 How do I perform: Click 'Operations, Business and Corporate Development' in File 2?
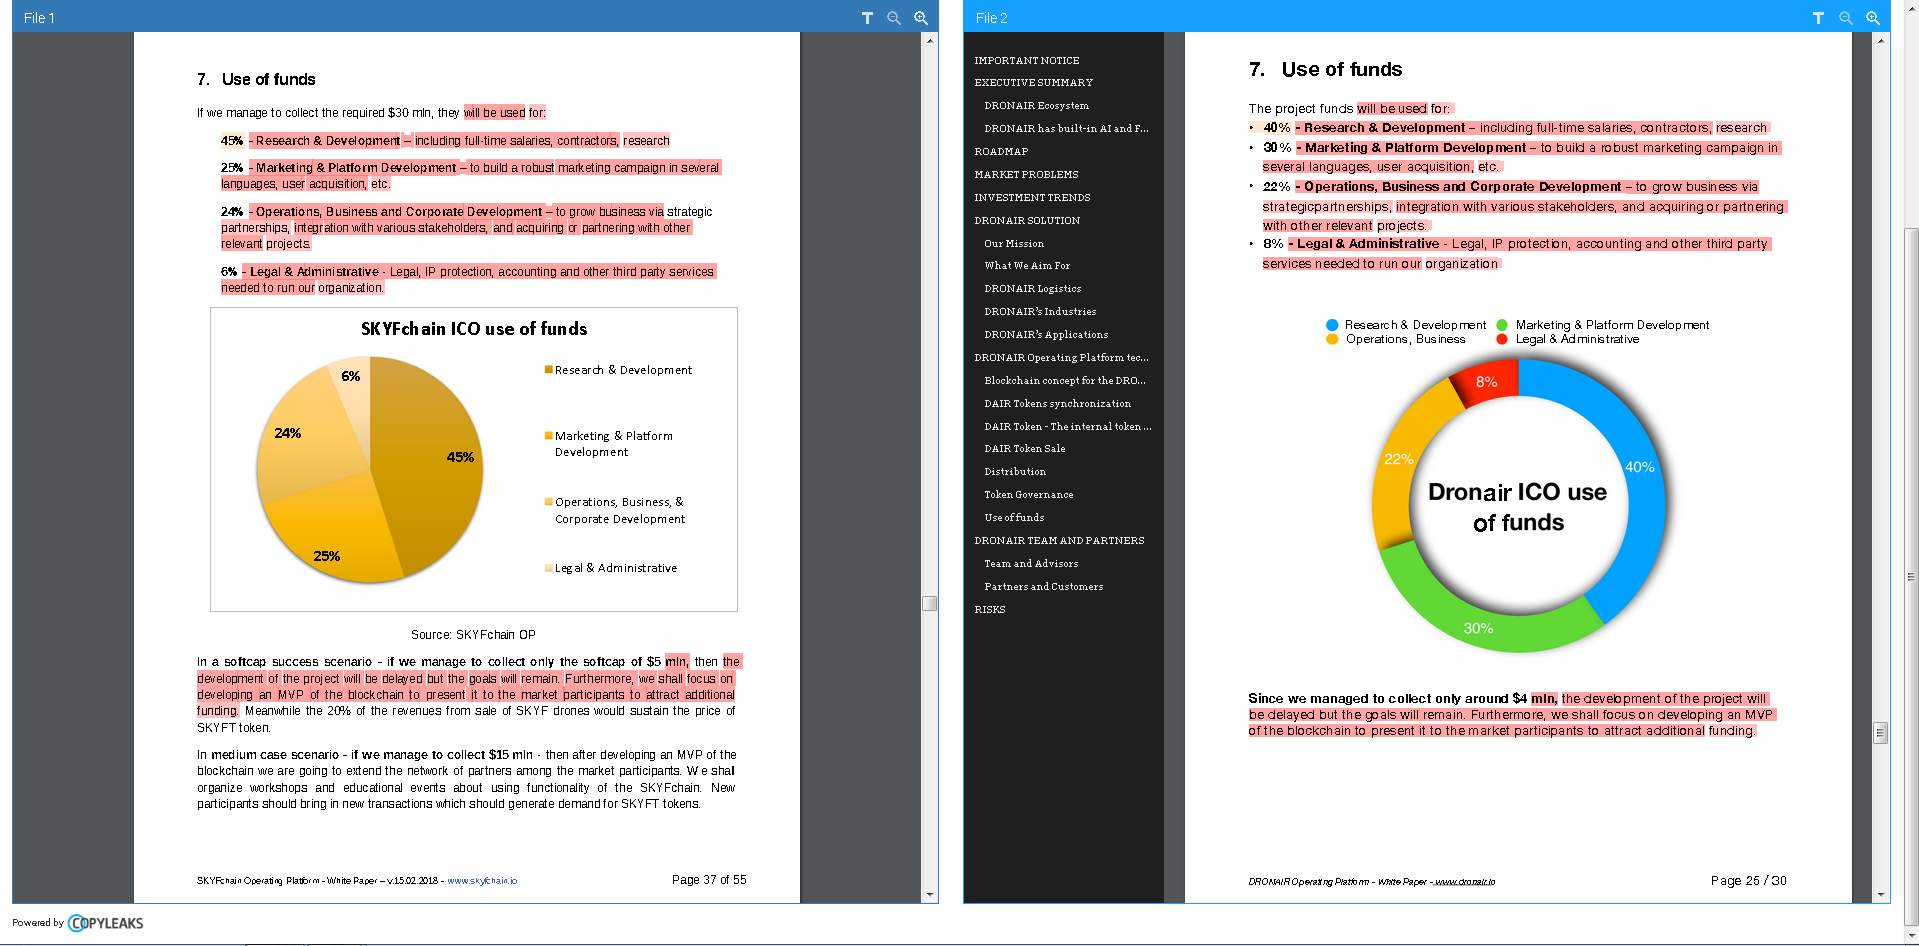click(x=1462, y=187)
